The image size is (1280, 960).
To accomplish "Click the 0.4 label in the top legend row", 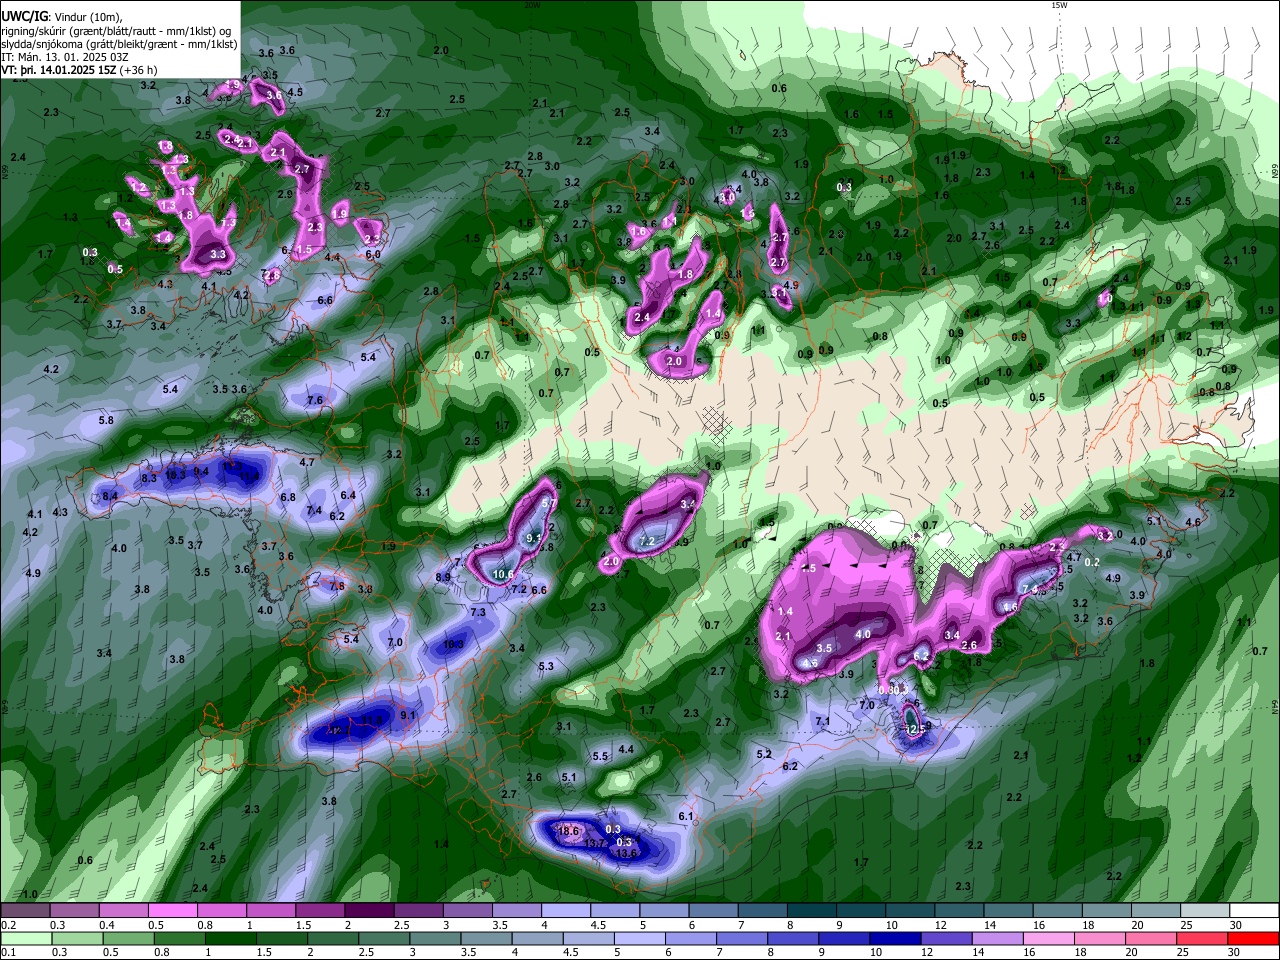I will [x=107, y=925].
